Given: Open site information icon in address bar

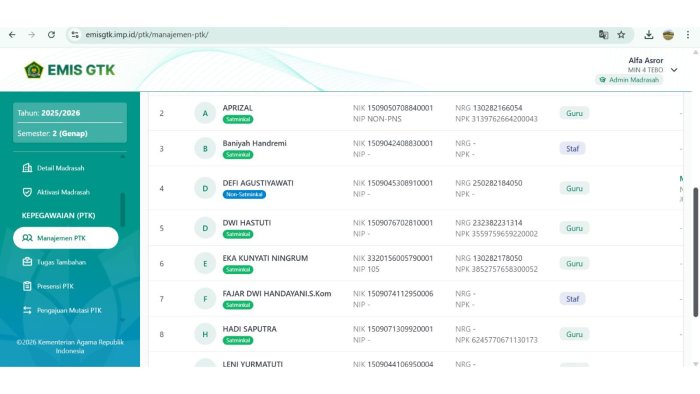Looking at the screenshot, I should click(75, 34).
